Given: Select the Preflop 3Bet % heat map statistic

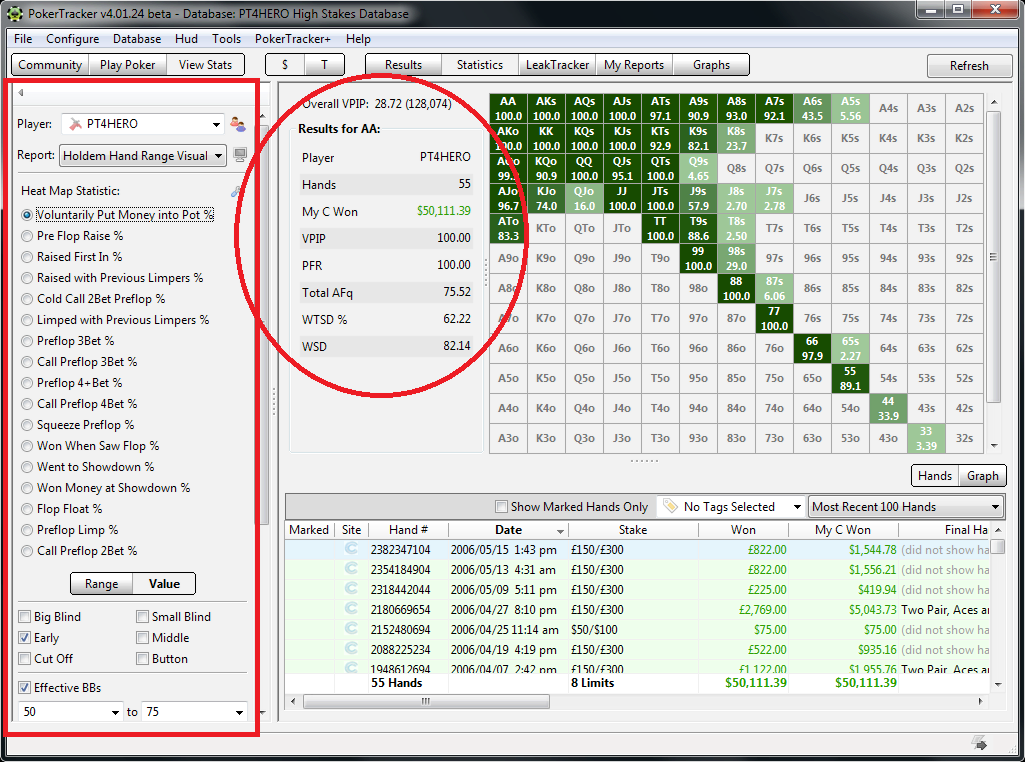Looking at the screenshot, I should tap(26, 341).
